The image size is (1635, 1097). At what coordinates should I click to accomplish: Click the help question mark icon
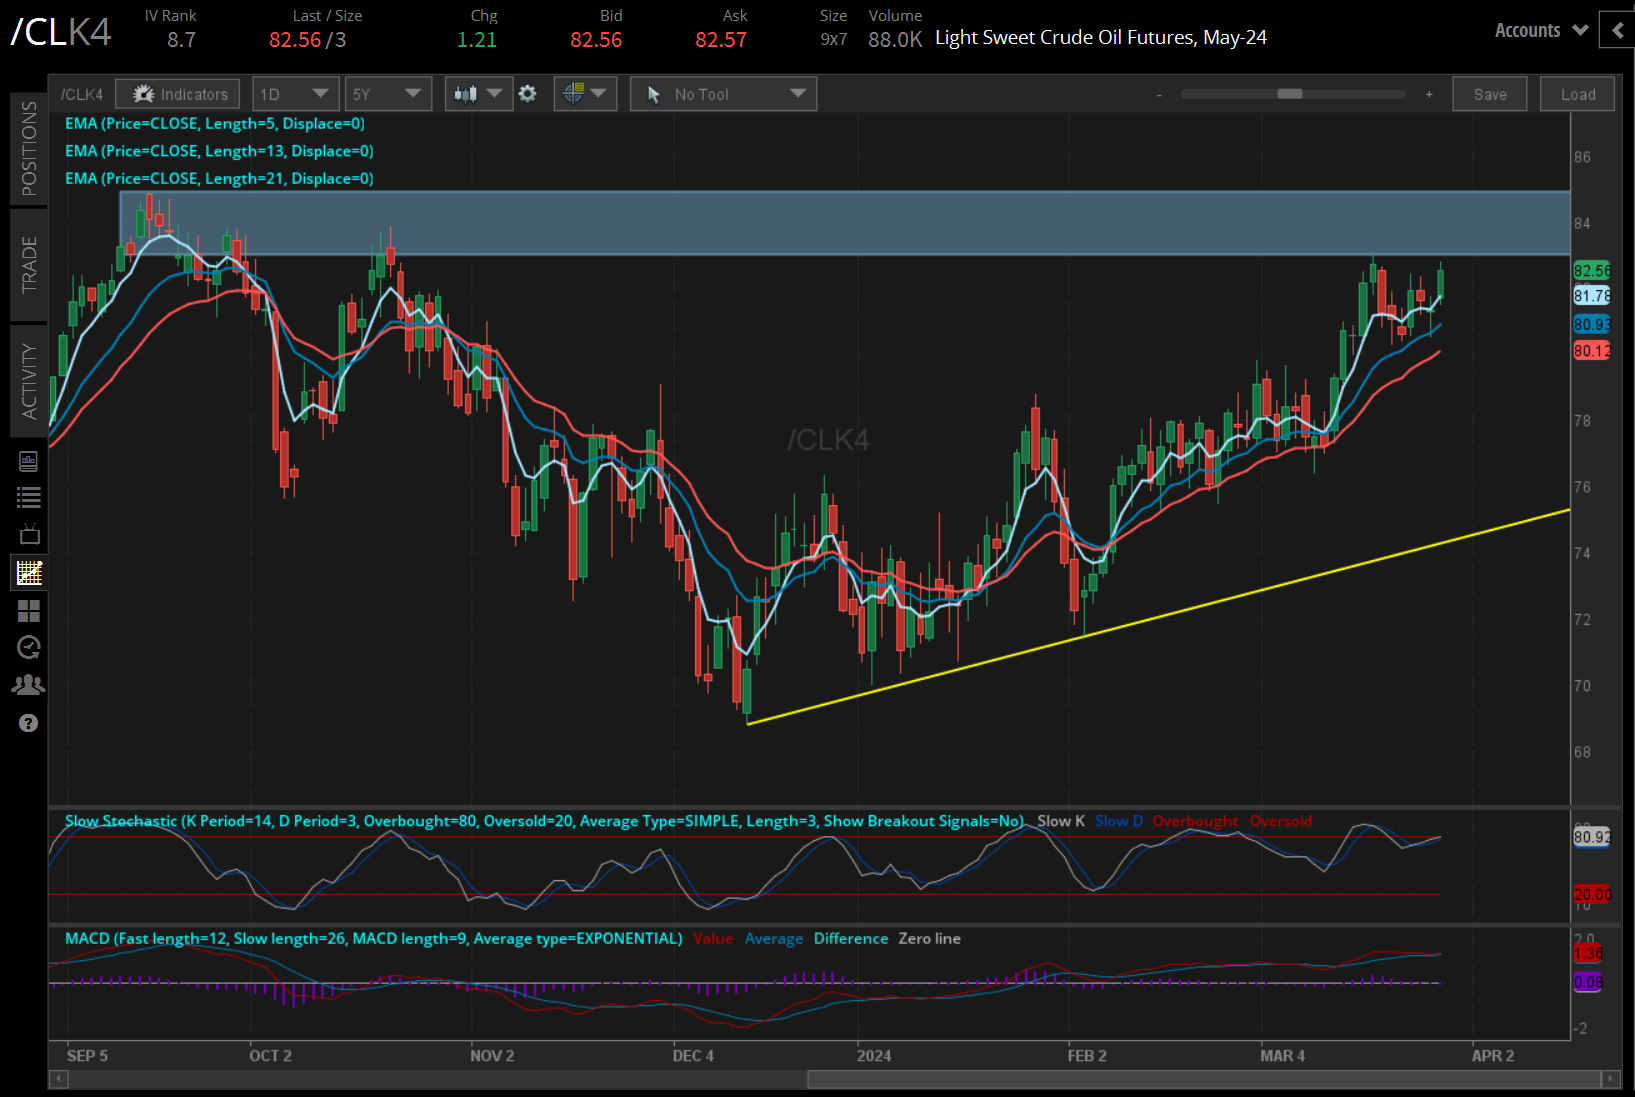pyautogui.click(x=28, y=723)
